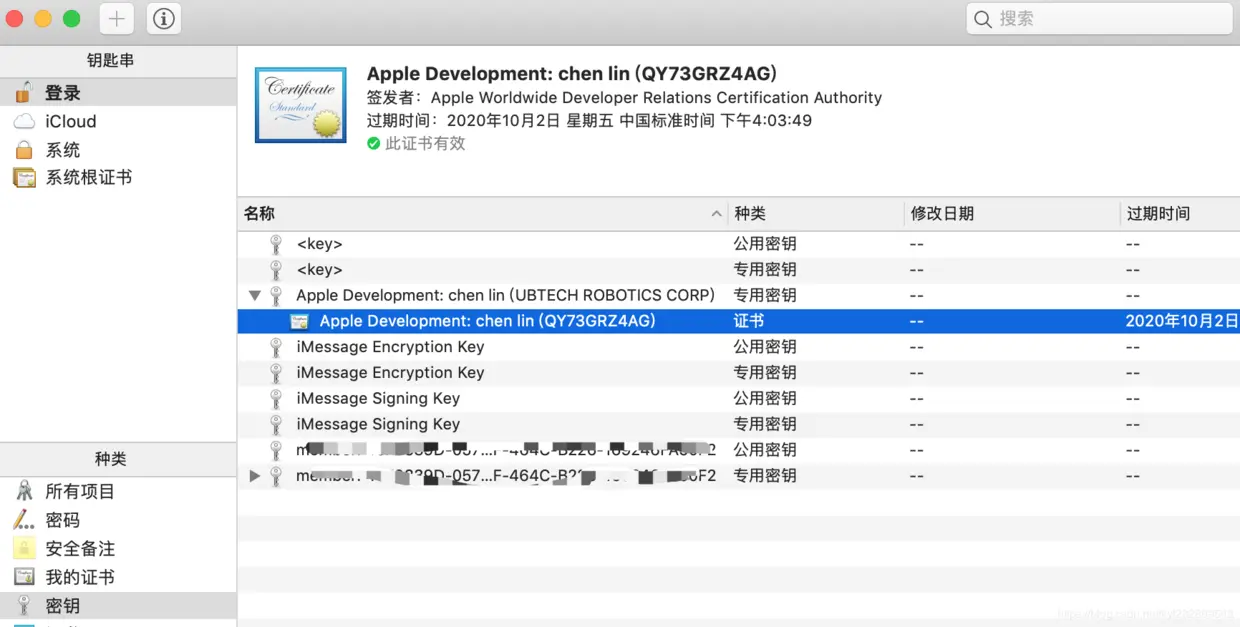This screenshot has height=627, width=1240.
Task: Expand the obscured member private key row
Action: 254,476
